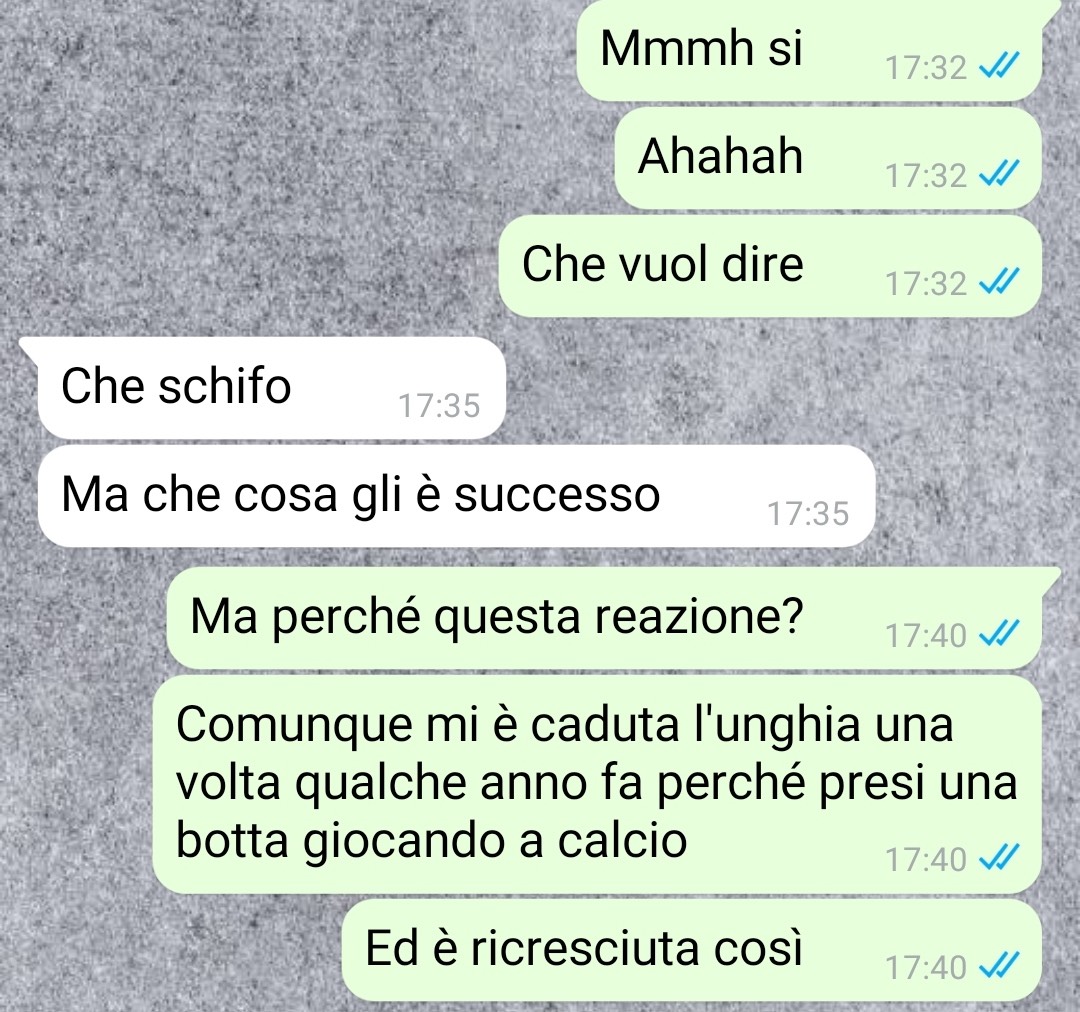
Task: Select the 'Ed è ricresciuta così' bubble
Action: [x=692, y=950]
